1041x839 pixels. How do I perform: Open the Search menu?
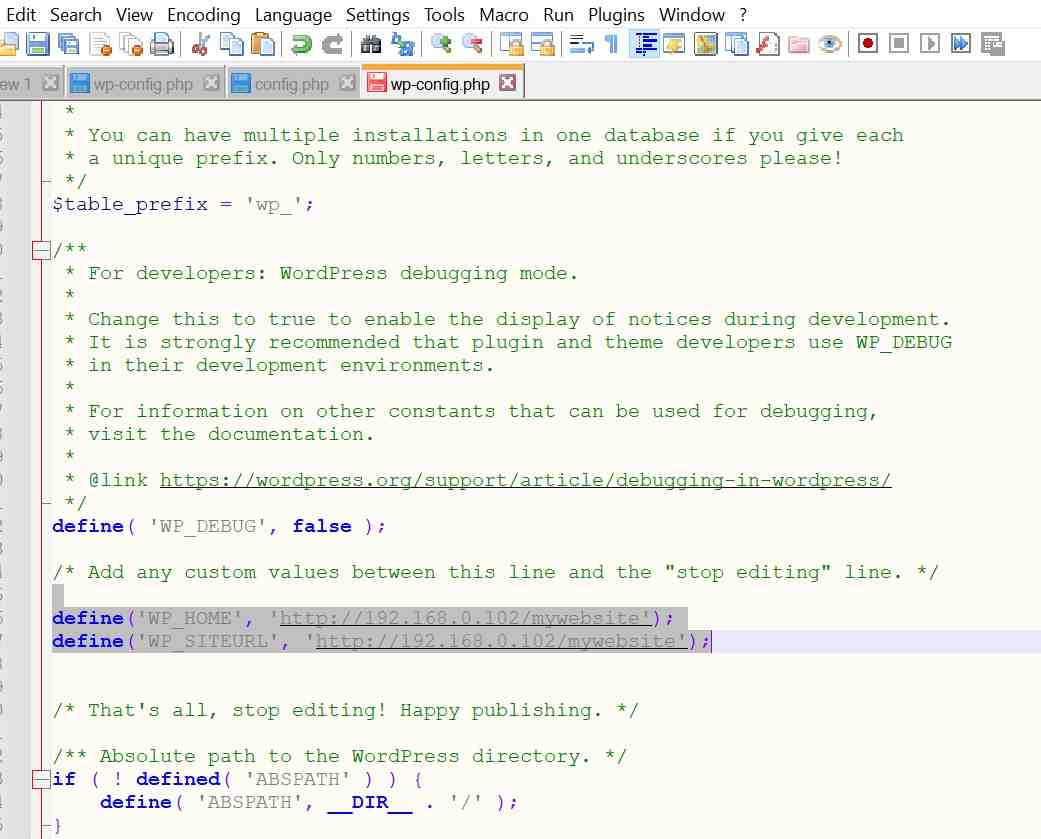[x=76, y=14]
